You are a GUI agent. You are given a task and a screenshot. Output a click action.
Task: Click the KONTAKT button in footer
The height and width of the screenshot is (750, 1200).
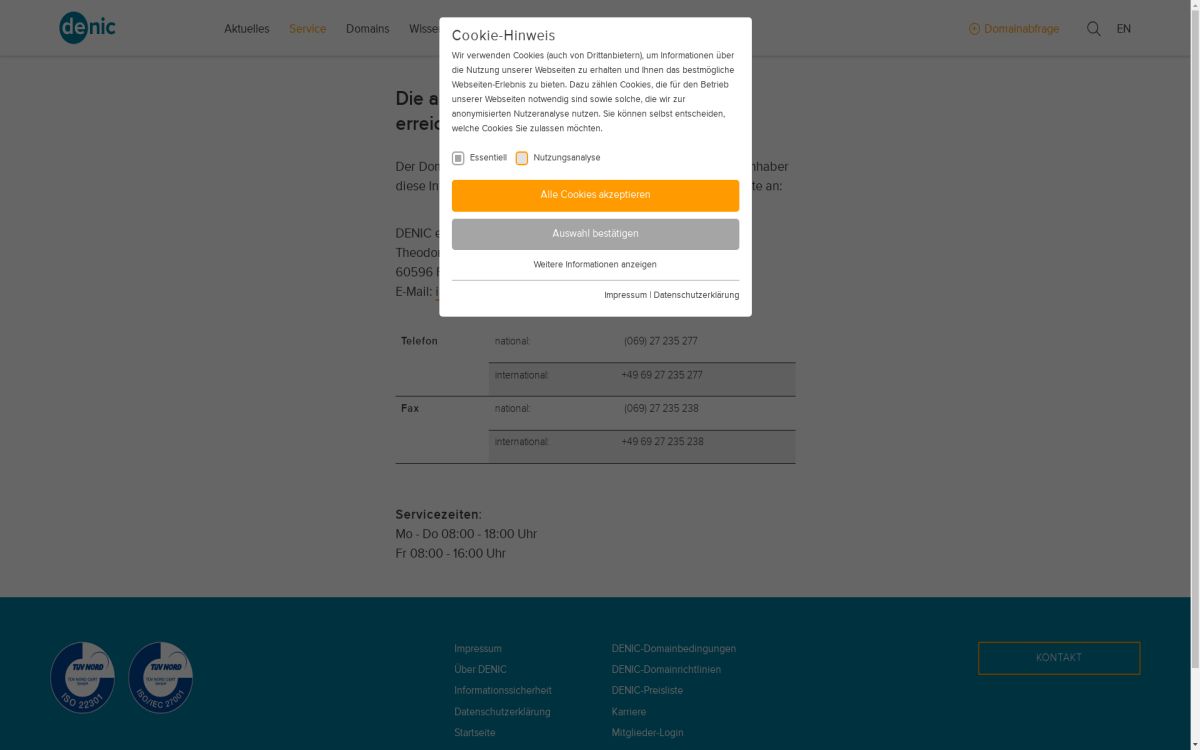coord(1058,658)
